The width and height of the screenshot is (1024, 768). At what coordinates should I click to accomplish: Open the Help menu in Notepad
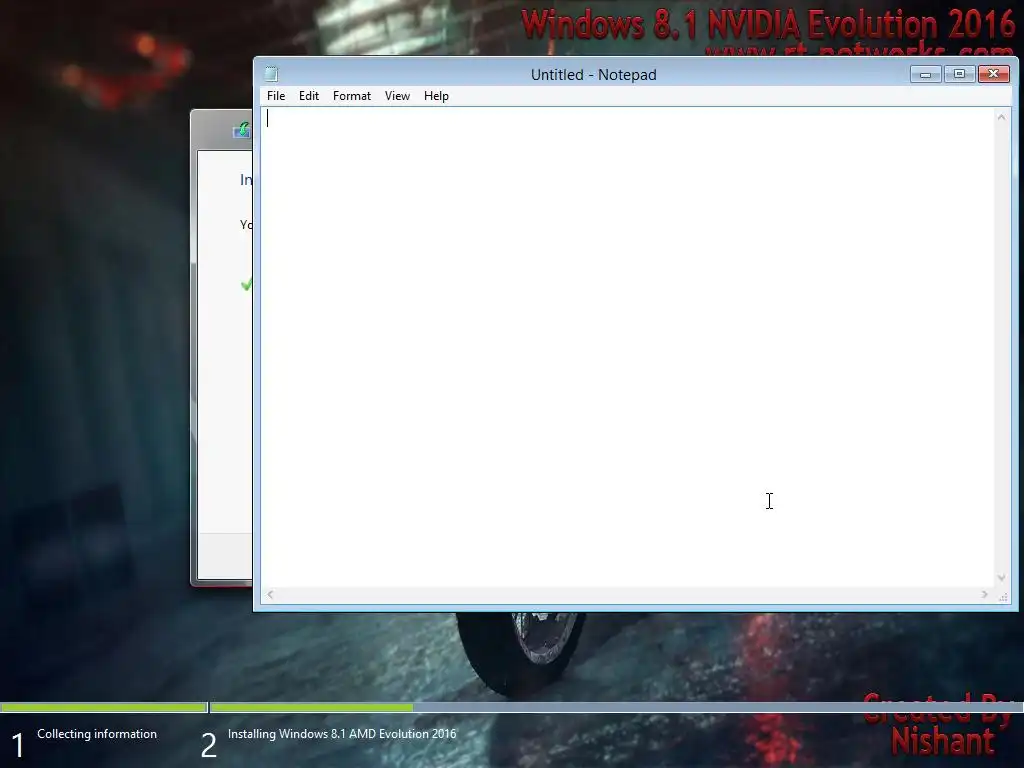[x=436, y=96]
